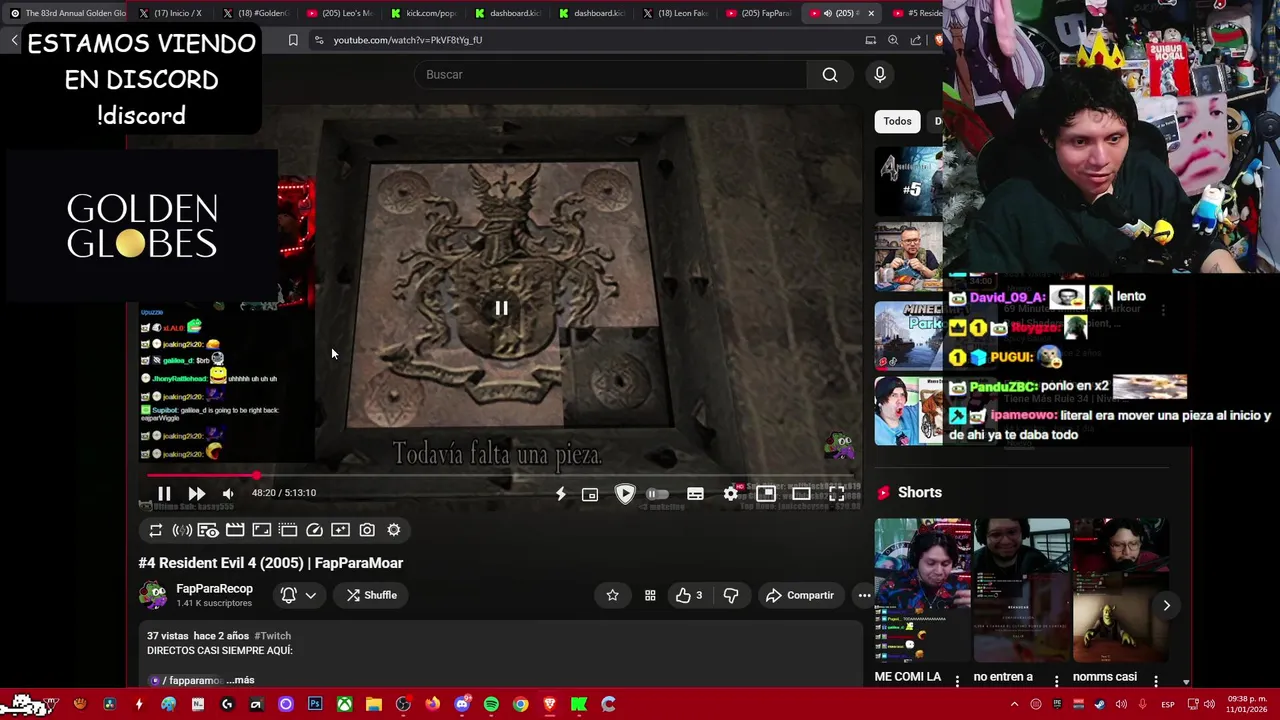Click the expand-frame icon below the player
This screenshot has height=720, width=1280.
261,530
